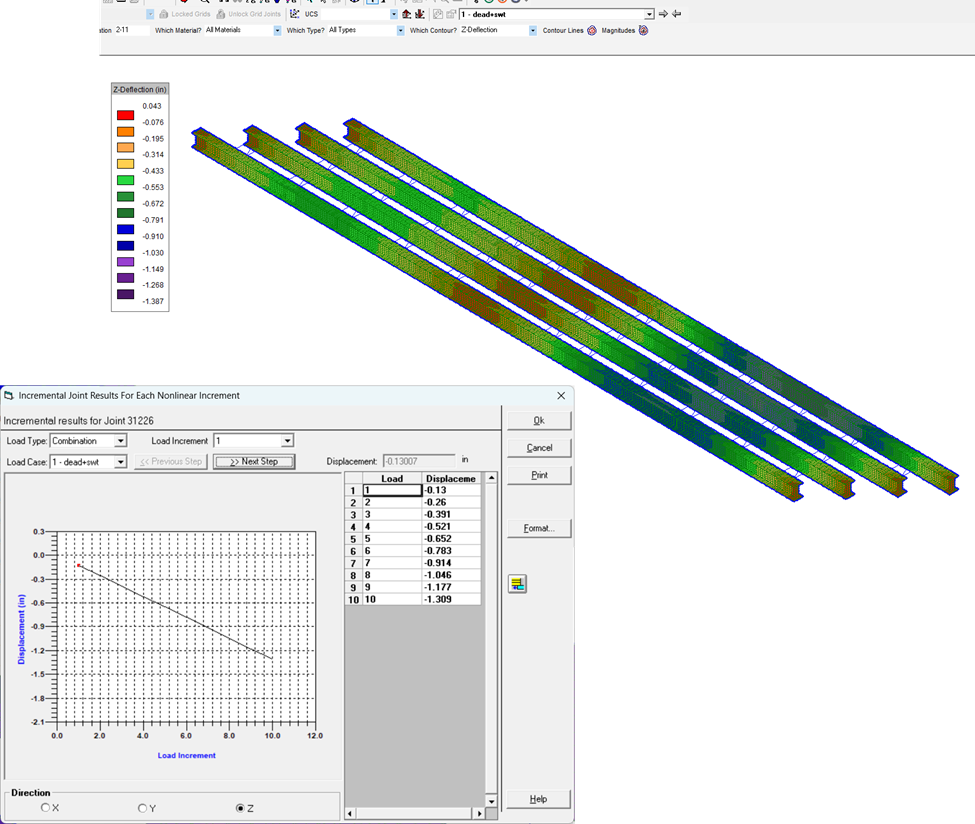The width and height of the screenshot is (975, 824).
Task: Click the red first point on graph
Action: click(x=78, y=565)
